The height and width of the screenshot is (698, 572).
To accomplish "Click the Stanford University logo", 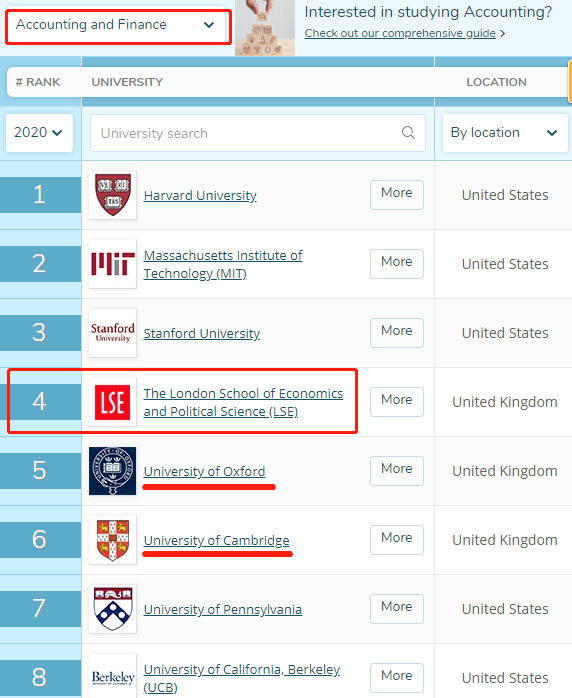I will pos(113,333).
